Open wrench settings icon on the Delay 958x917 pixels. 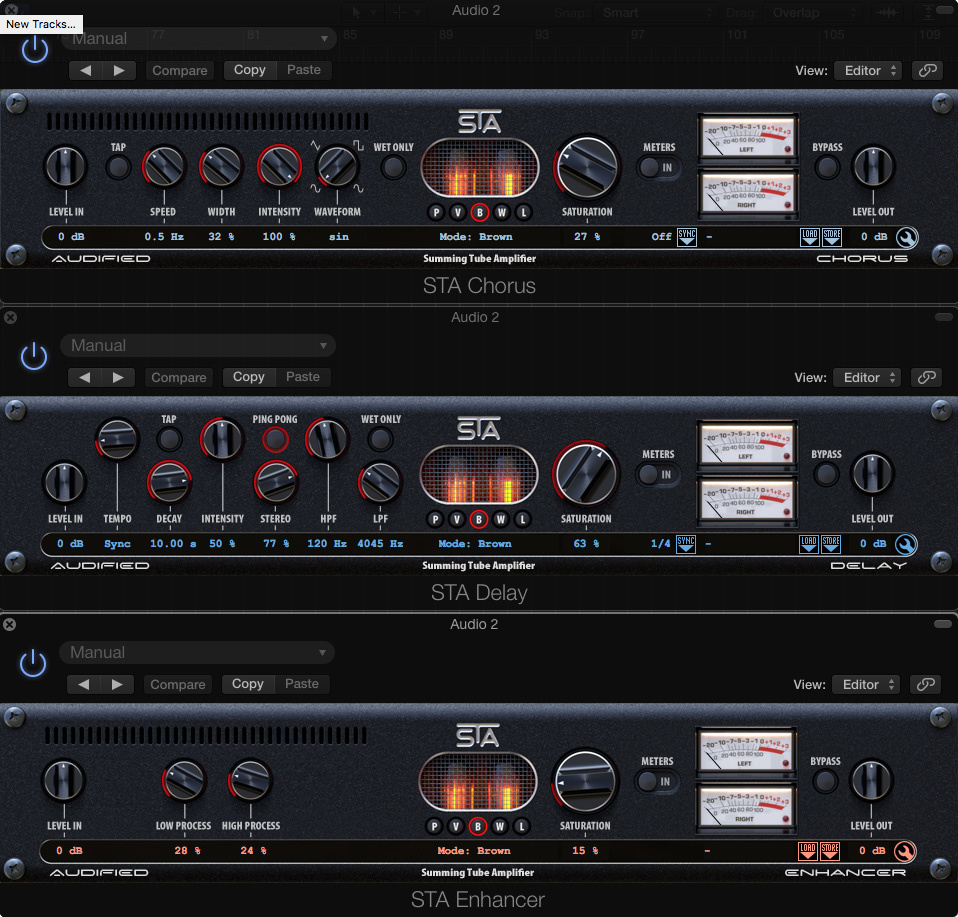[905, 544]
